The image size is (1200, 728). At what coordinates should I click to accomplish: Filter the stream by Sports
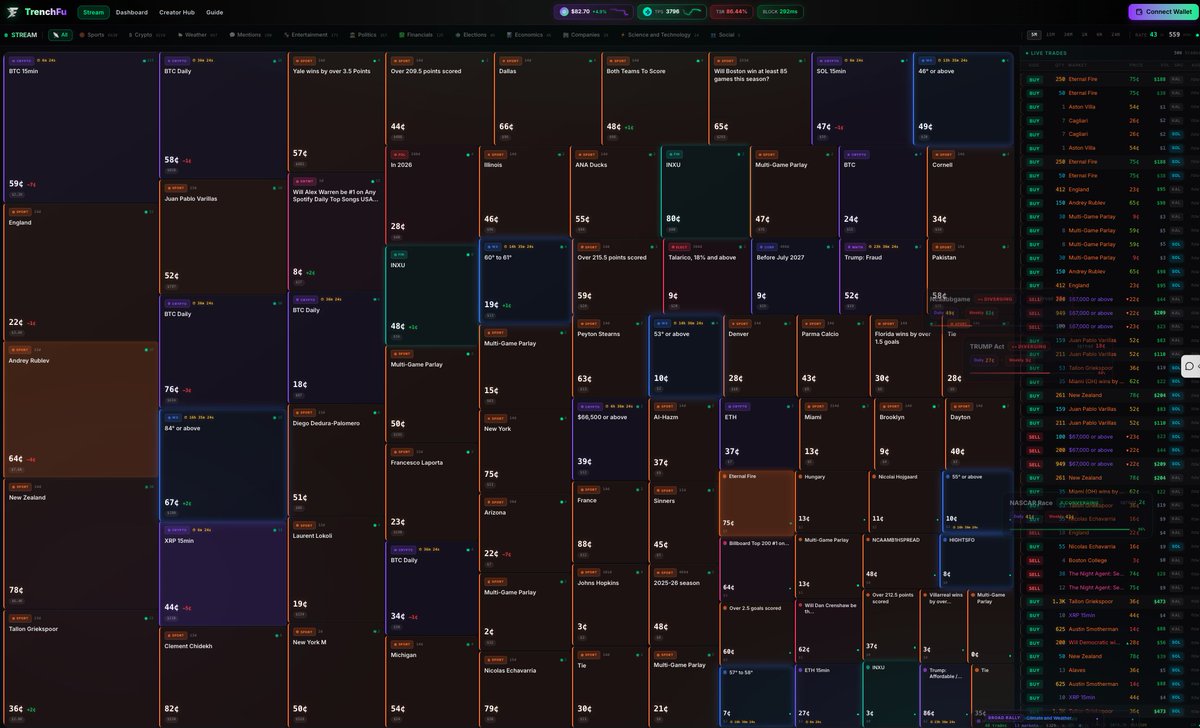(x=98, y=35)
